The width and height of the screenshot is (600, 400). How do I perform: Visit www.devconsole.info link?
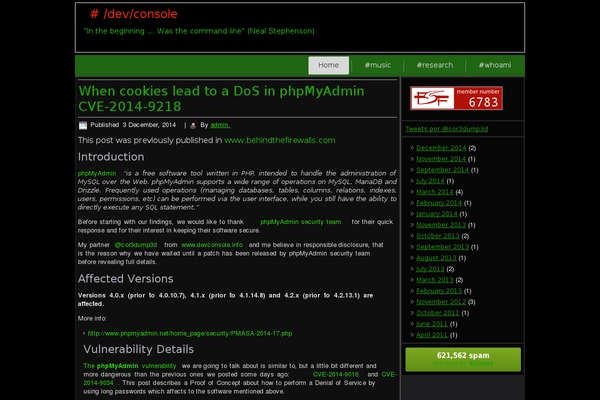point(212,245)
